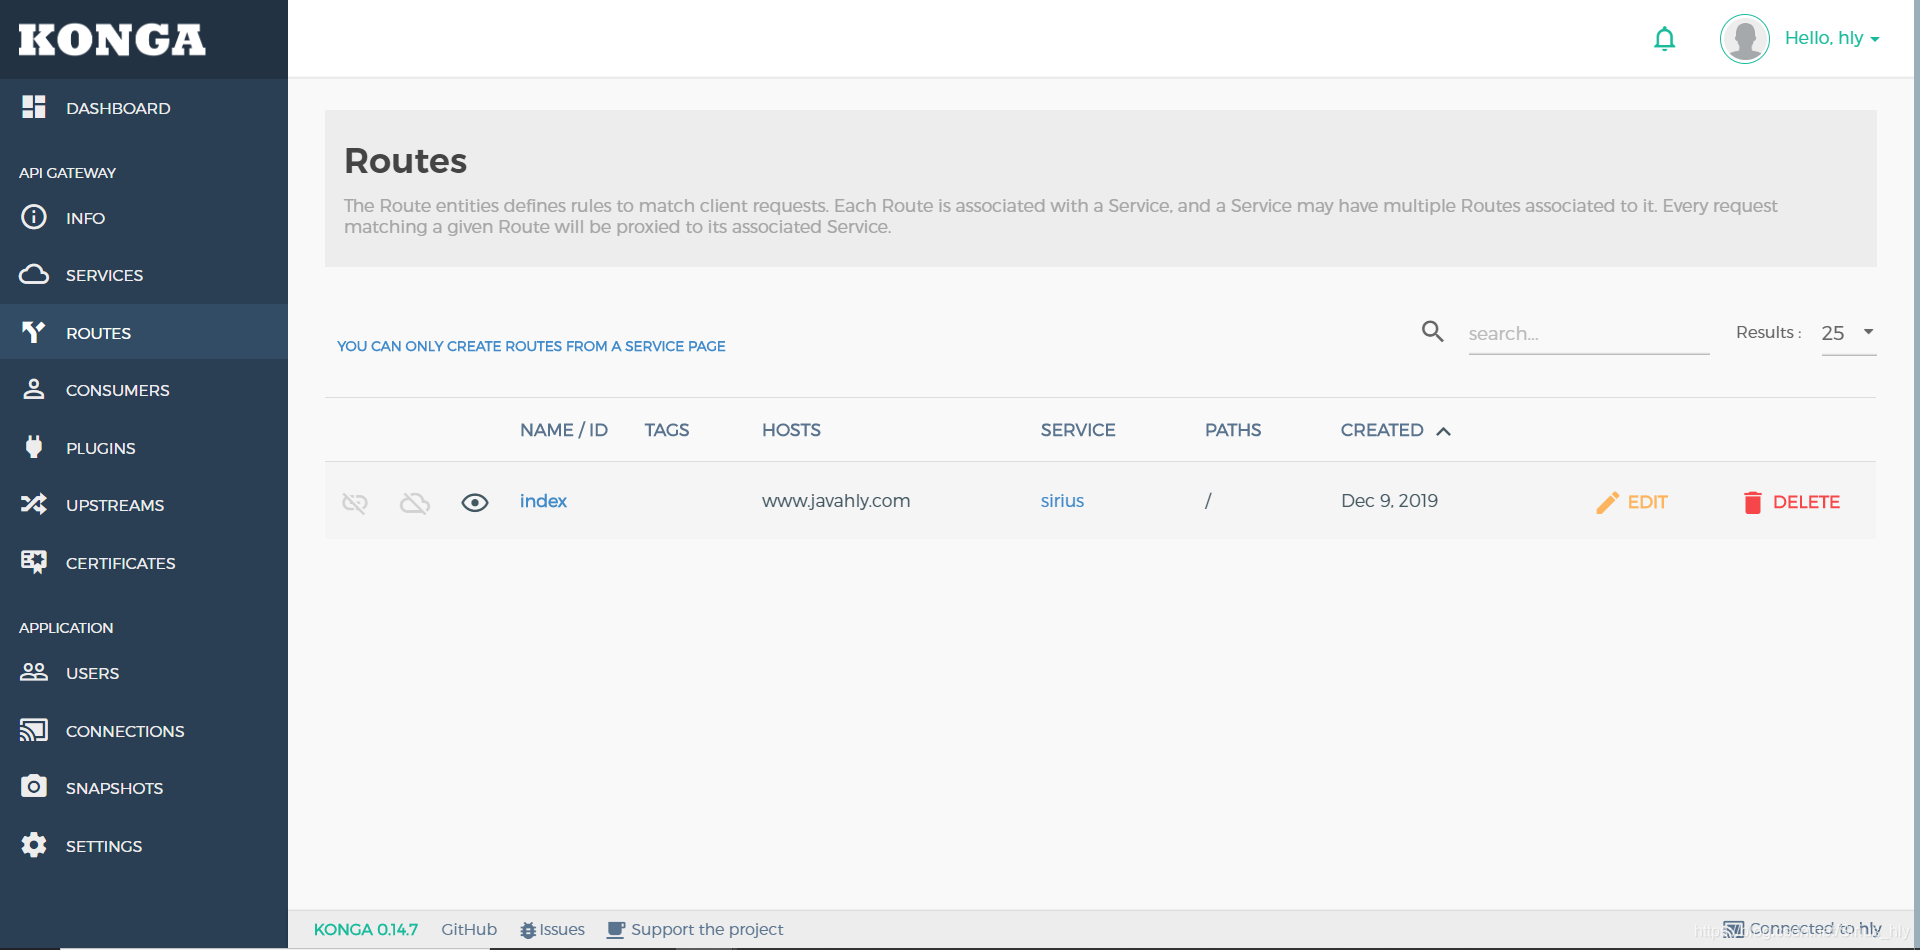Click host www.javahly.com cell
This screenshot has width=1920, height=950.
[x=836, y=501]
